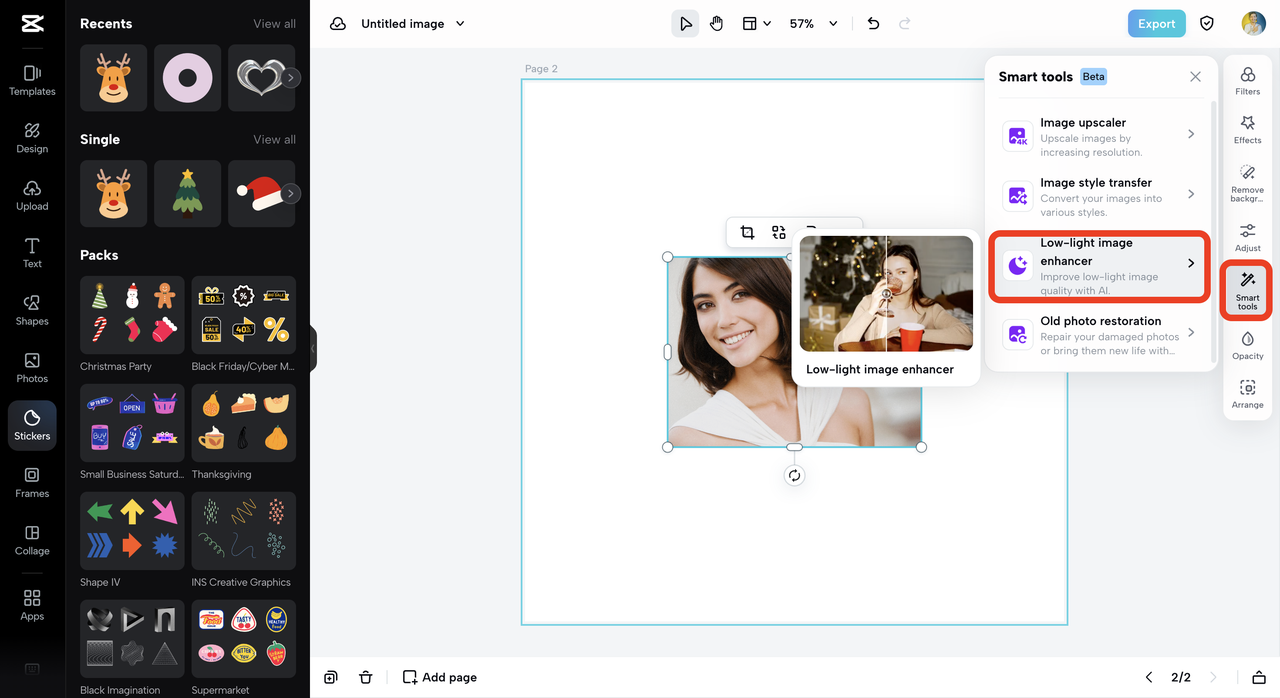The image size is (1280, 698).
Task: Click the crop icon above image
Action: click(747, 232)
